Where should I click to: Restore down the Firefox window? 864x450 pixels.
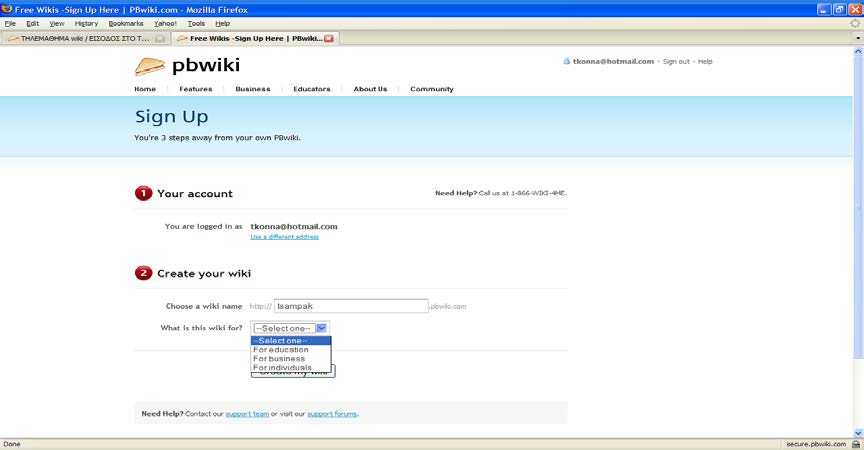(839, 9)
